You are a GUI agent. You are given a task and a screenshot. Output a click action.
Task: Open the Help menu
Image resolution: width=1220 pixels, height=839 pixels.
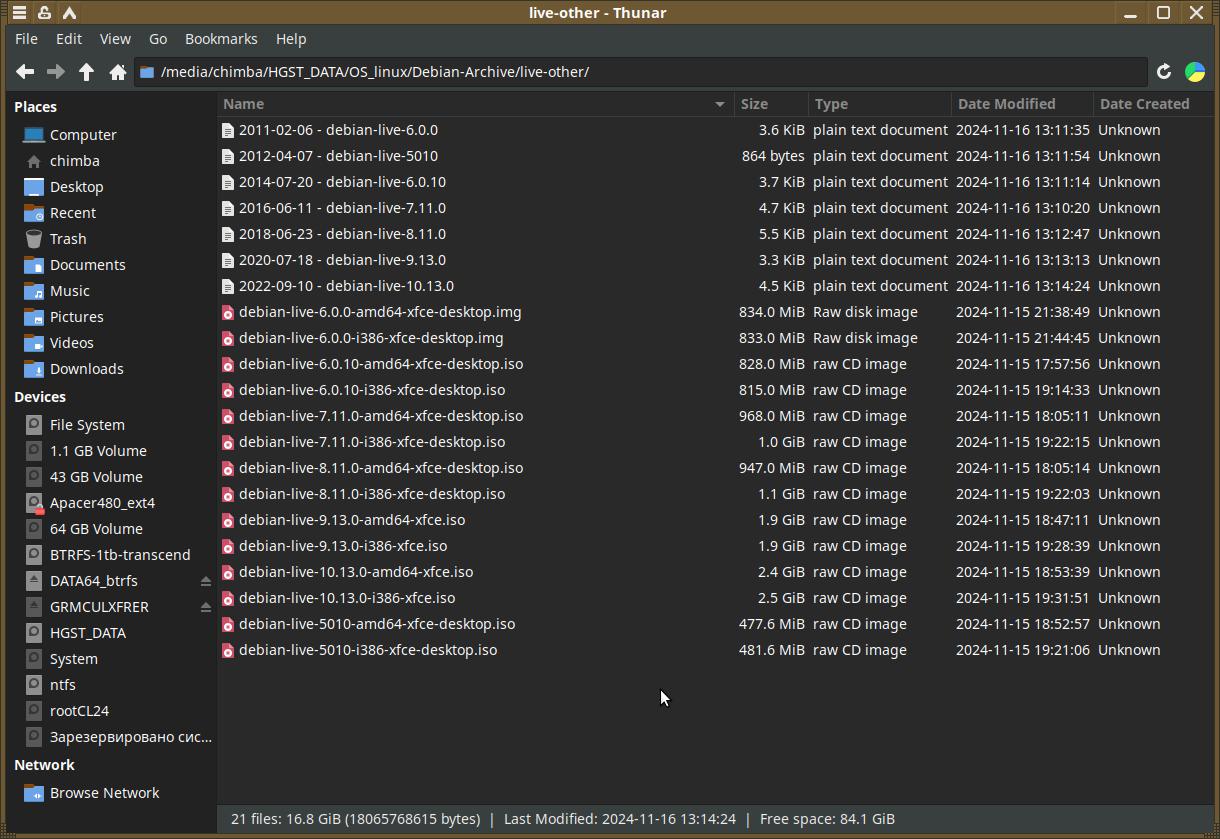point(291,39)
